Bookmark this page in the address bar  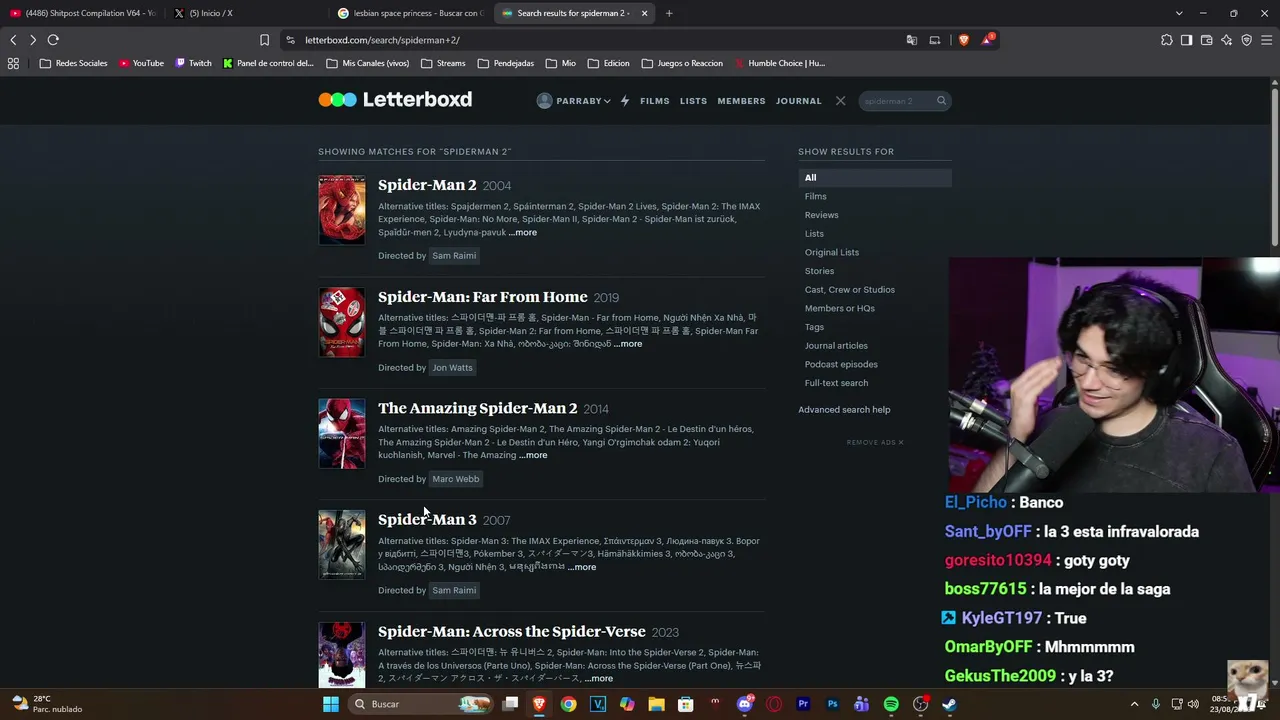pyautogui.click(x=264, y=40)
